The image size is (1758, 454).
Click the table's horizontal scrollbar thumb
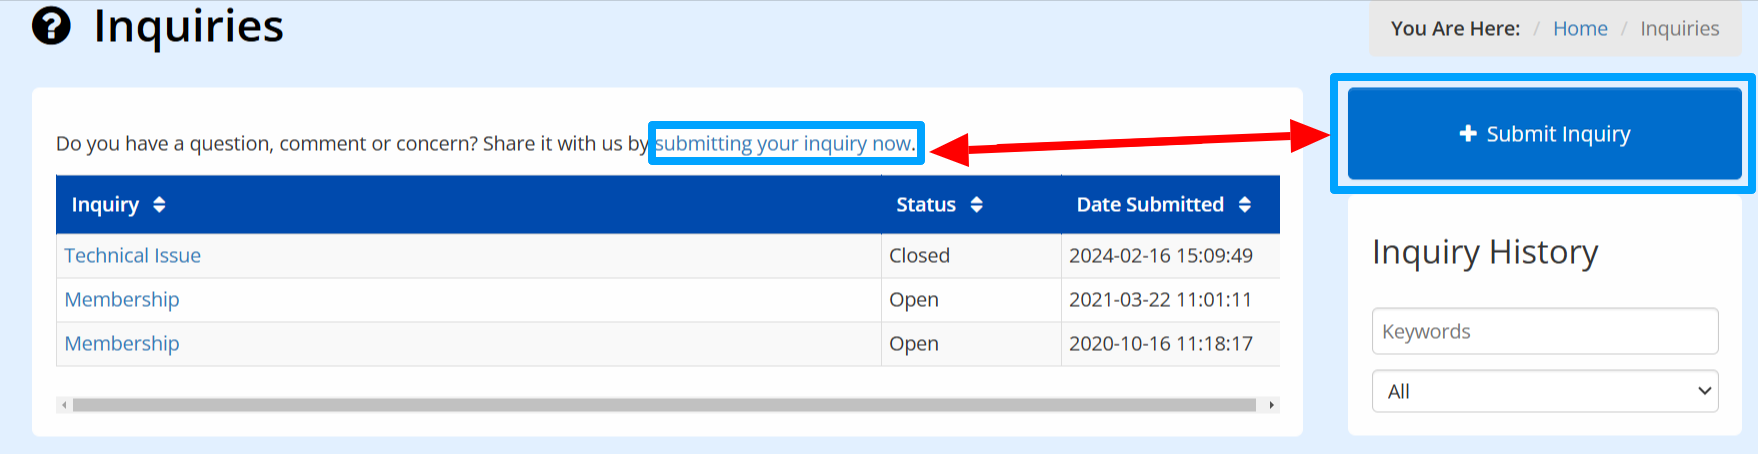click(x=664, y=405)
